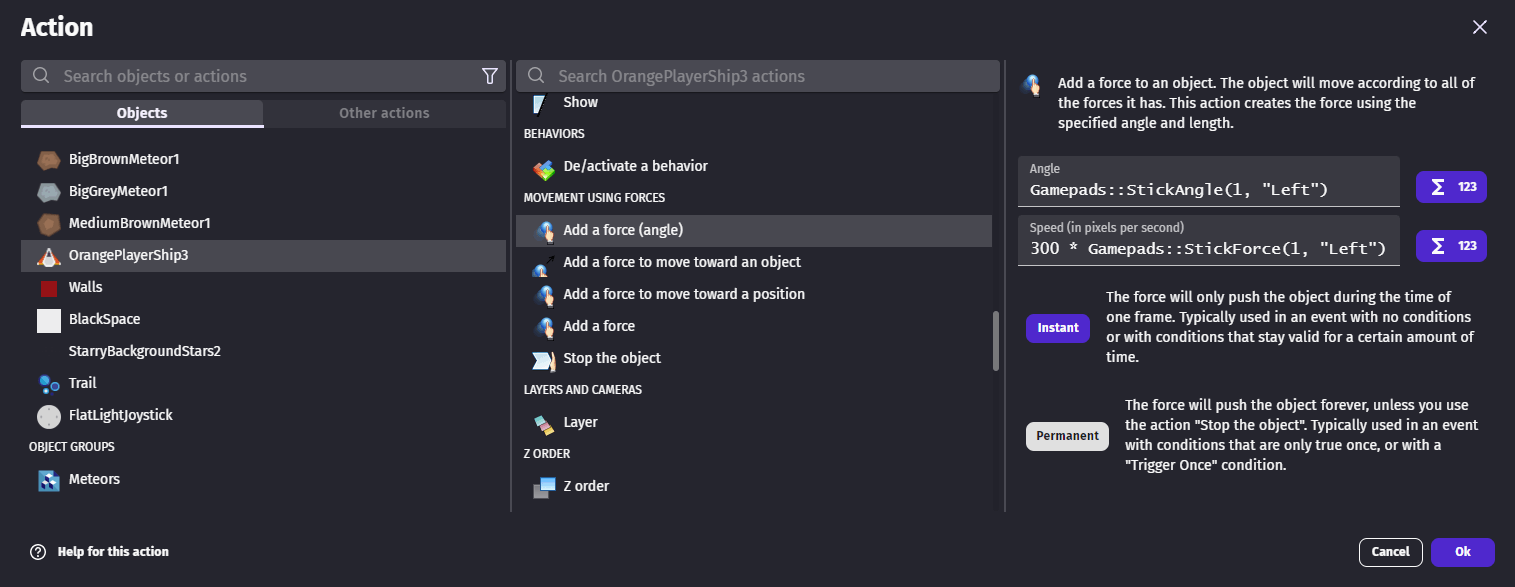
Task: Select De/activate a behavior action
Action: tap(635, 166)
